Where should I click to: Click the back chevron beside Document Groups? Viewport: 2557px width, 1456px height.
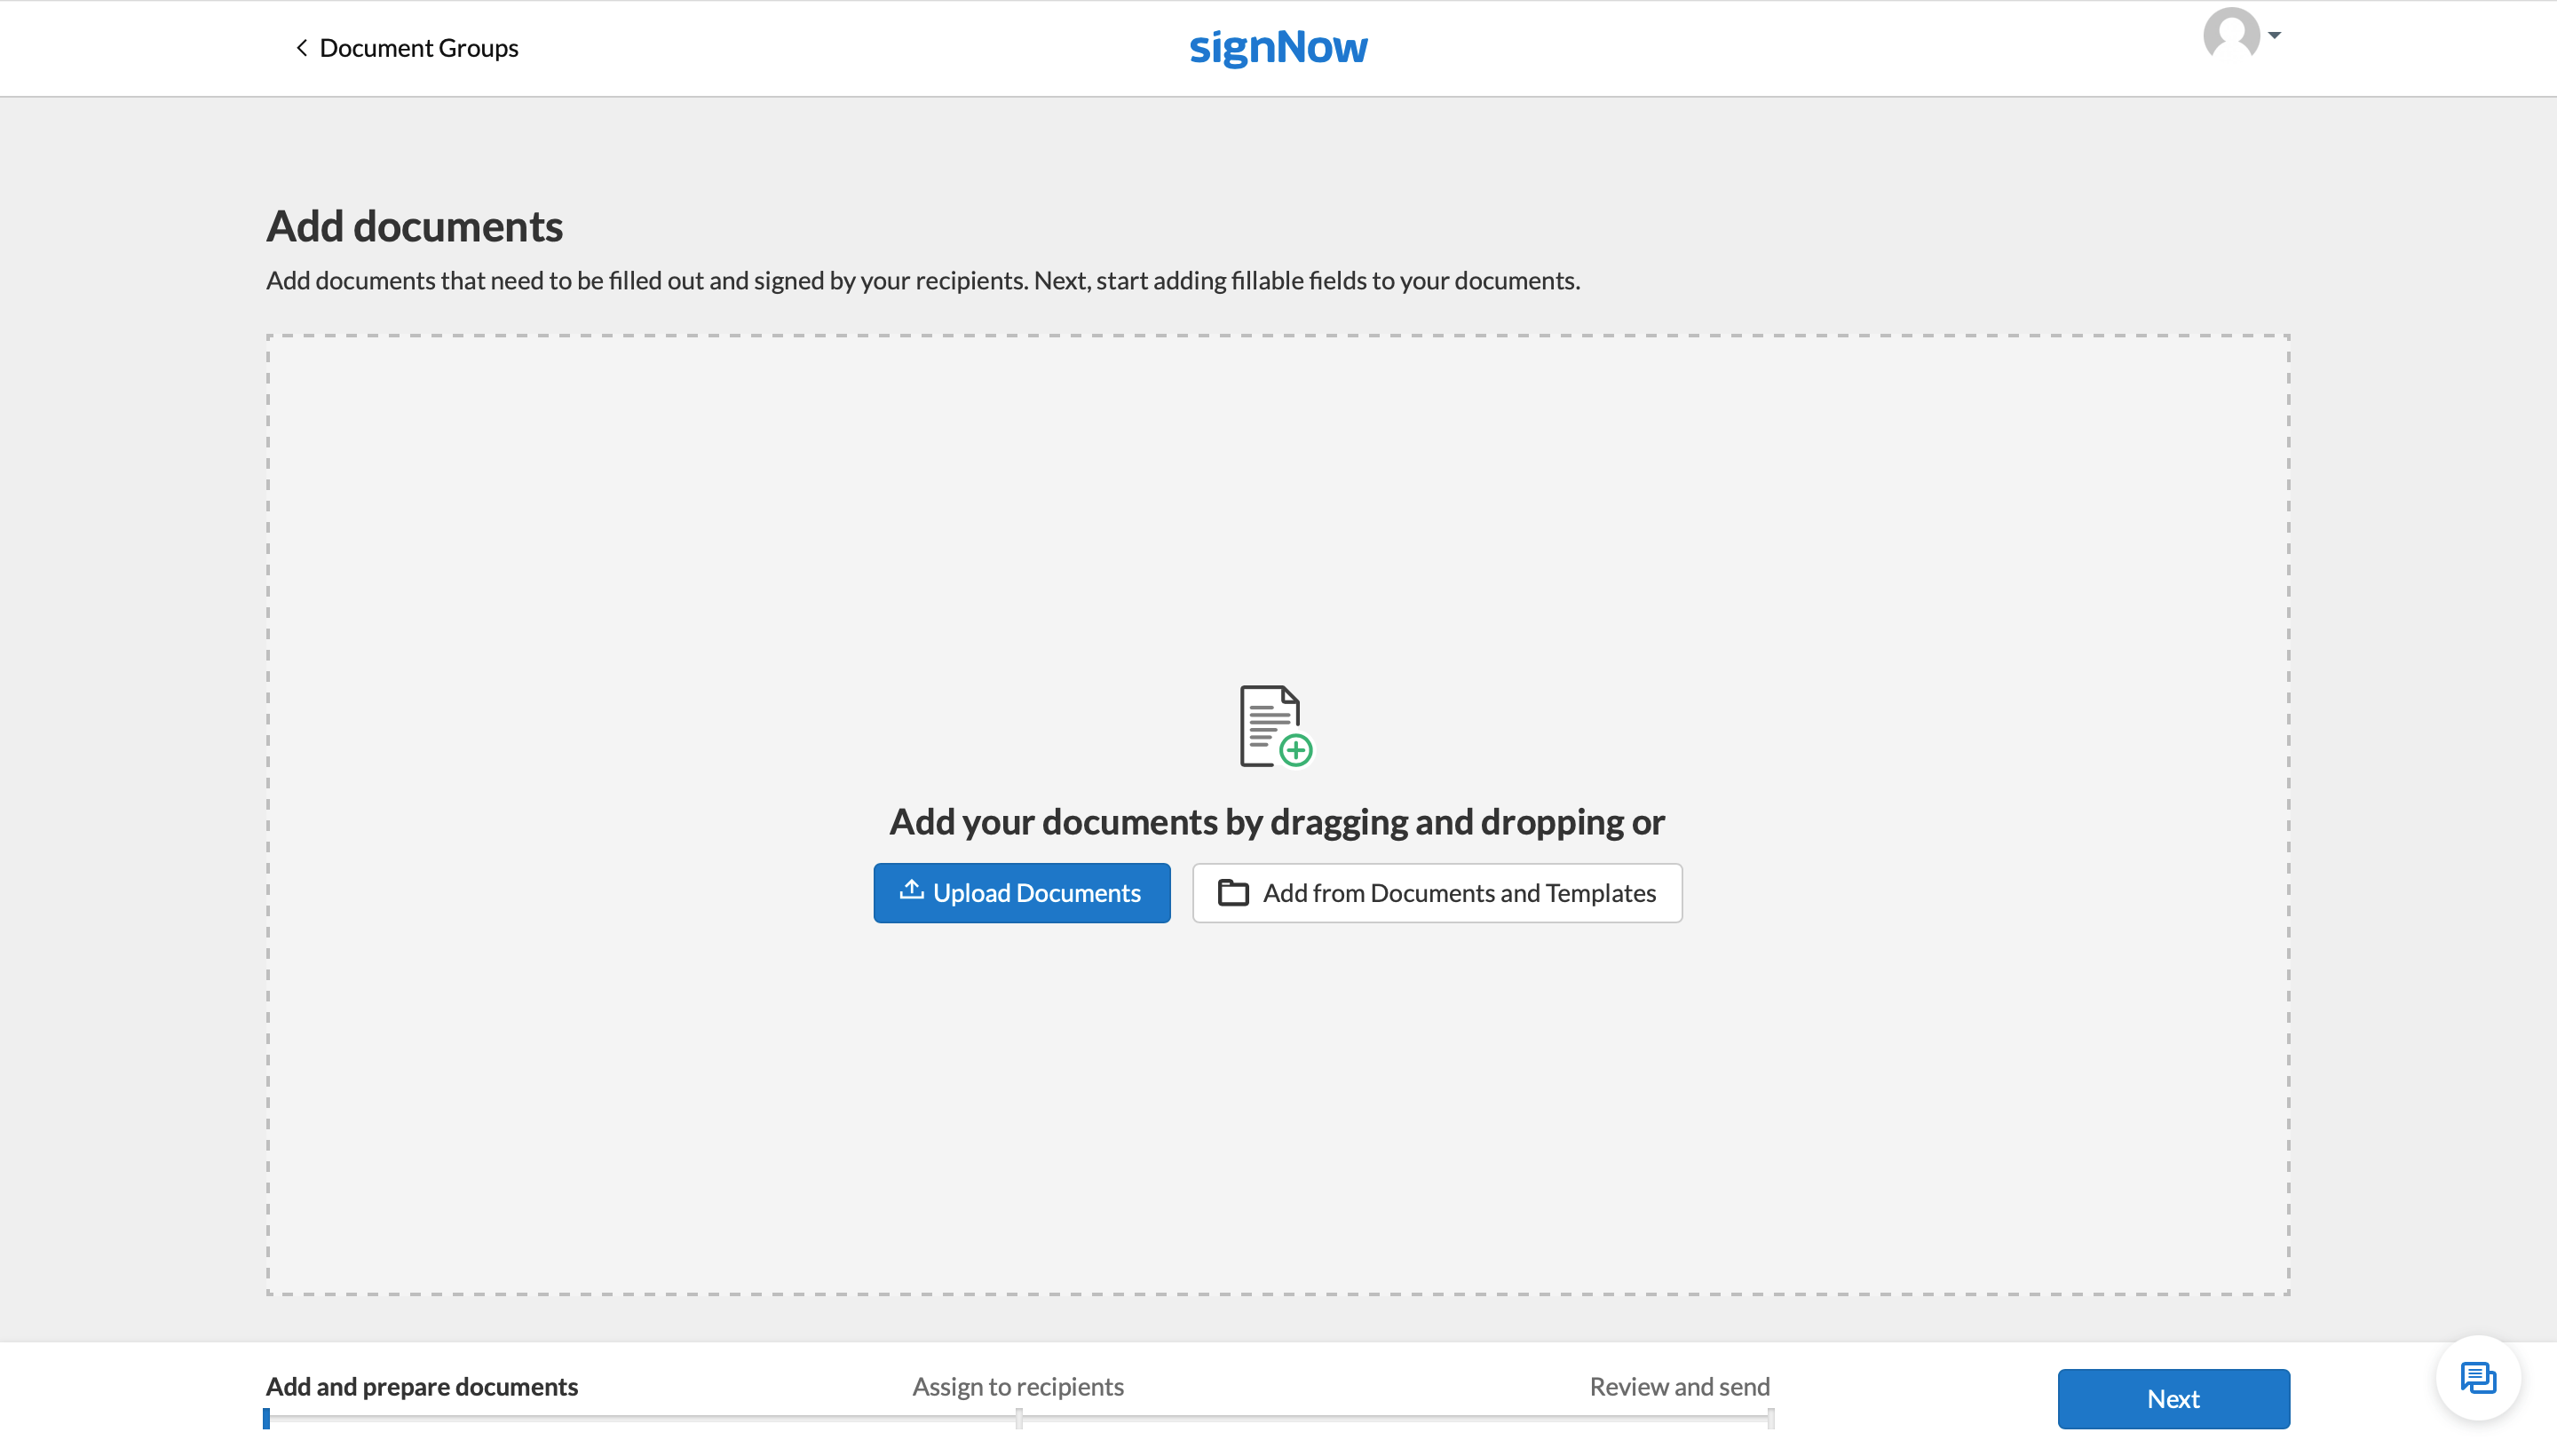(x=301, y=48)
